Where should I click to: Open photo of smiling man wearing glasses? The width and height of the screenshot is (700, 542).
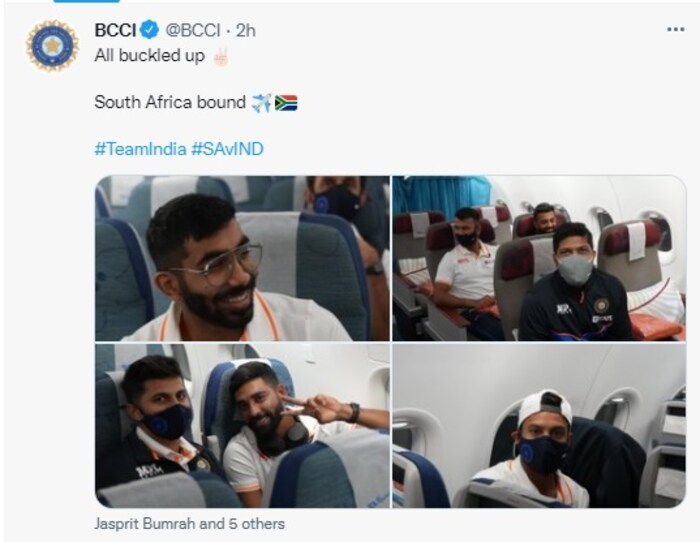(242, 258)
